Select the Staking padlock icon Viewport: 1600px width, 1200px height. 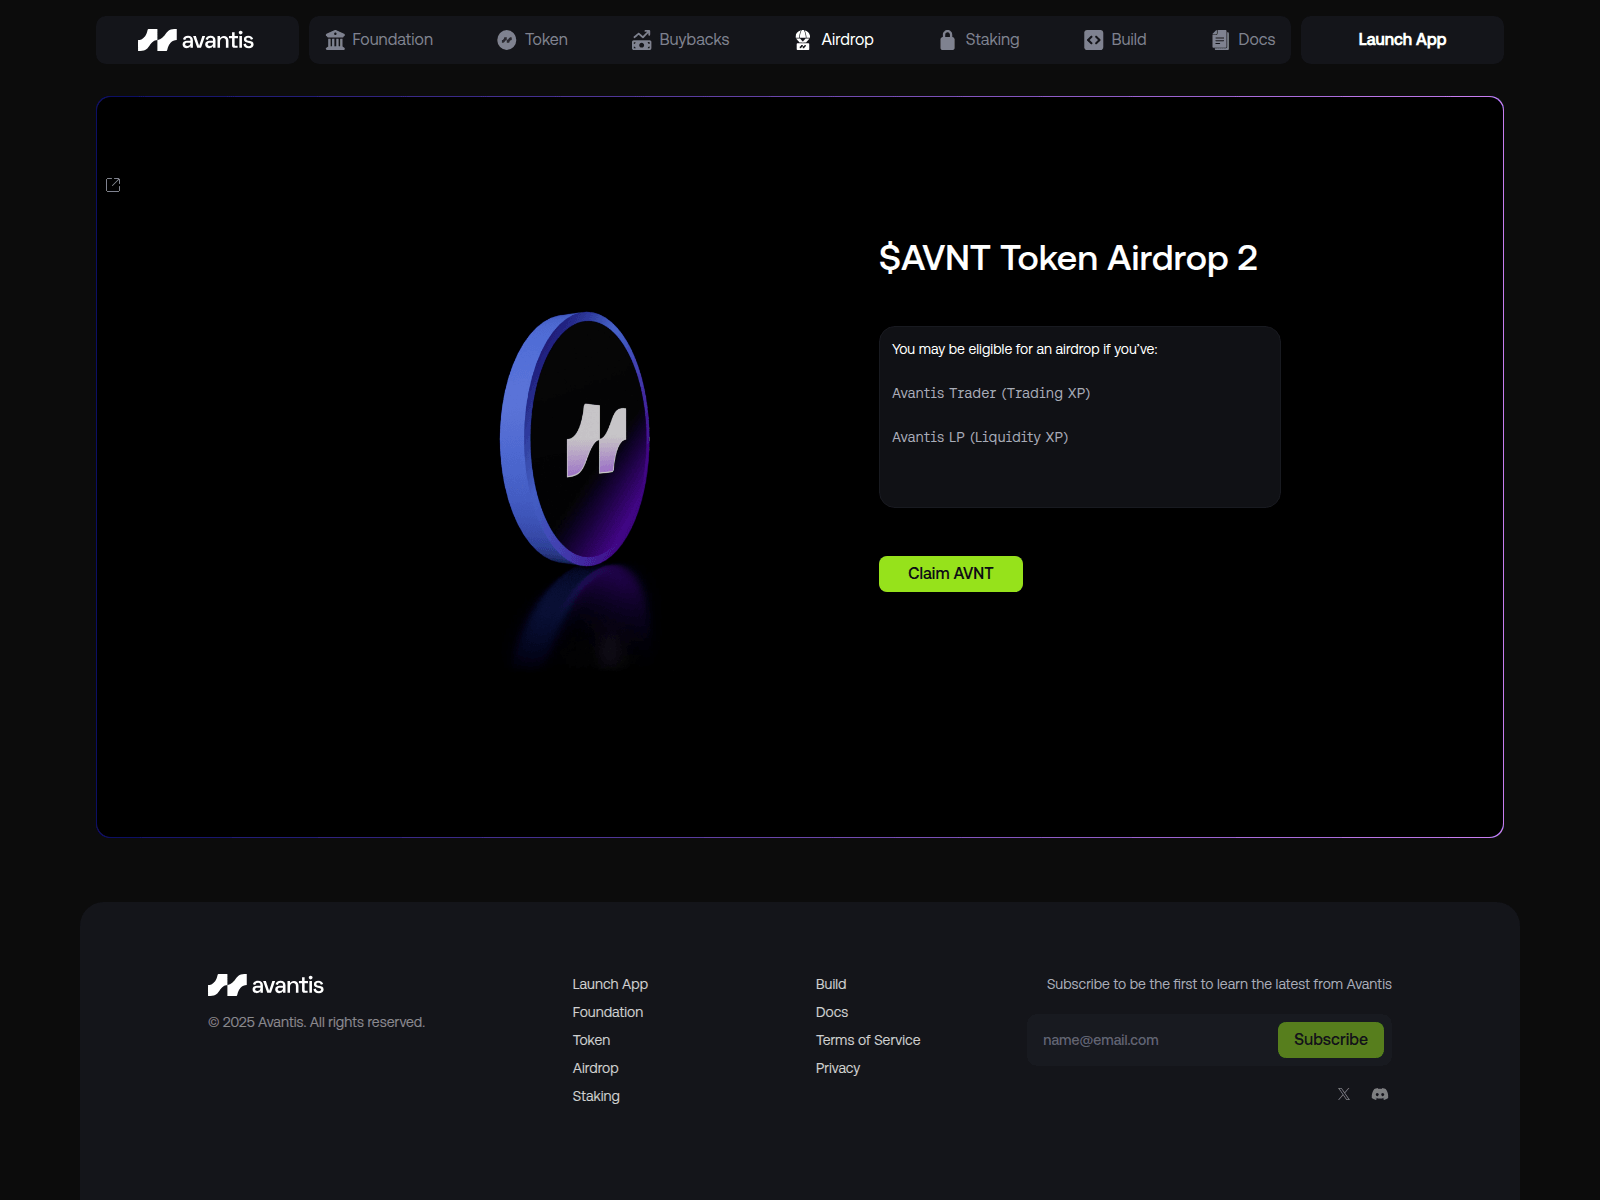947,39
